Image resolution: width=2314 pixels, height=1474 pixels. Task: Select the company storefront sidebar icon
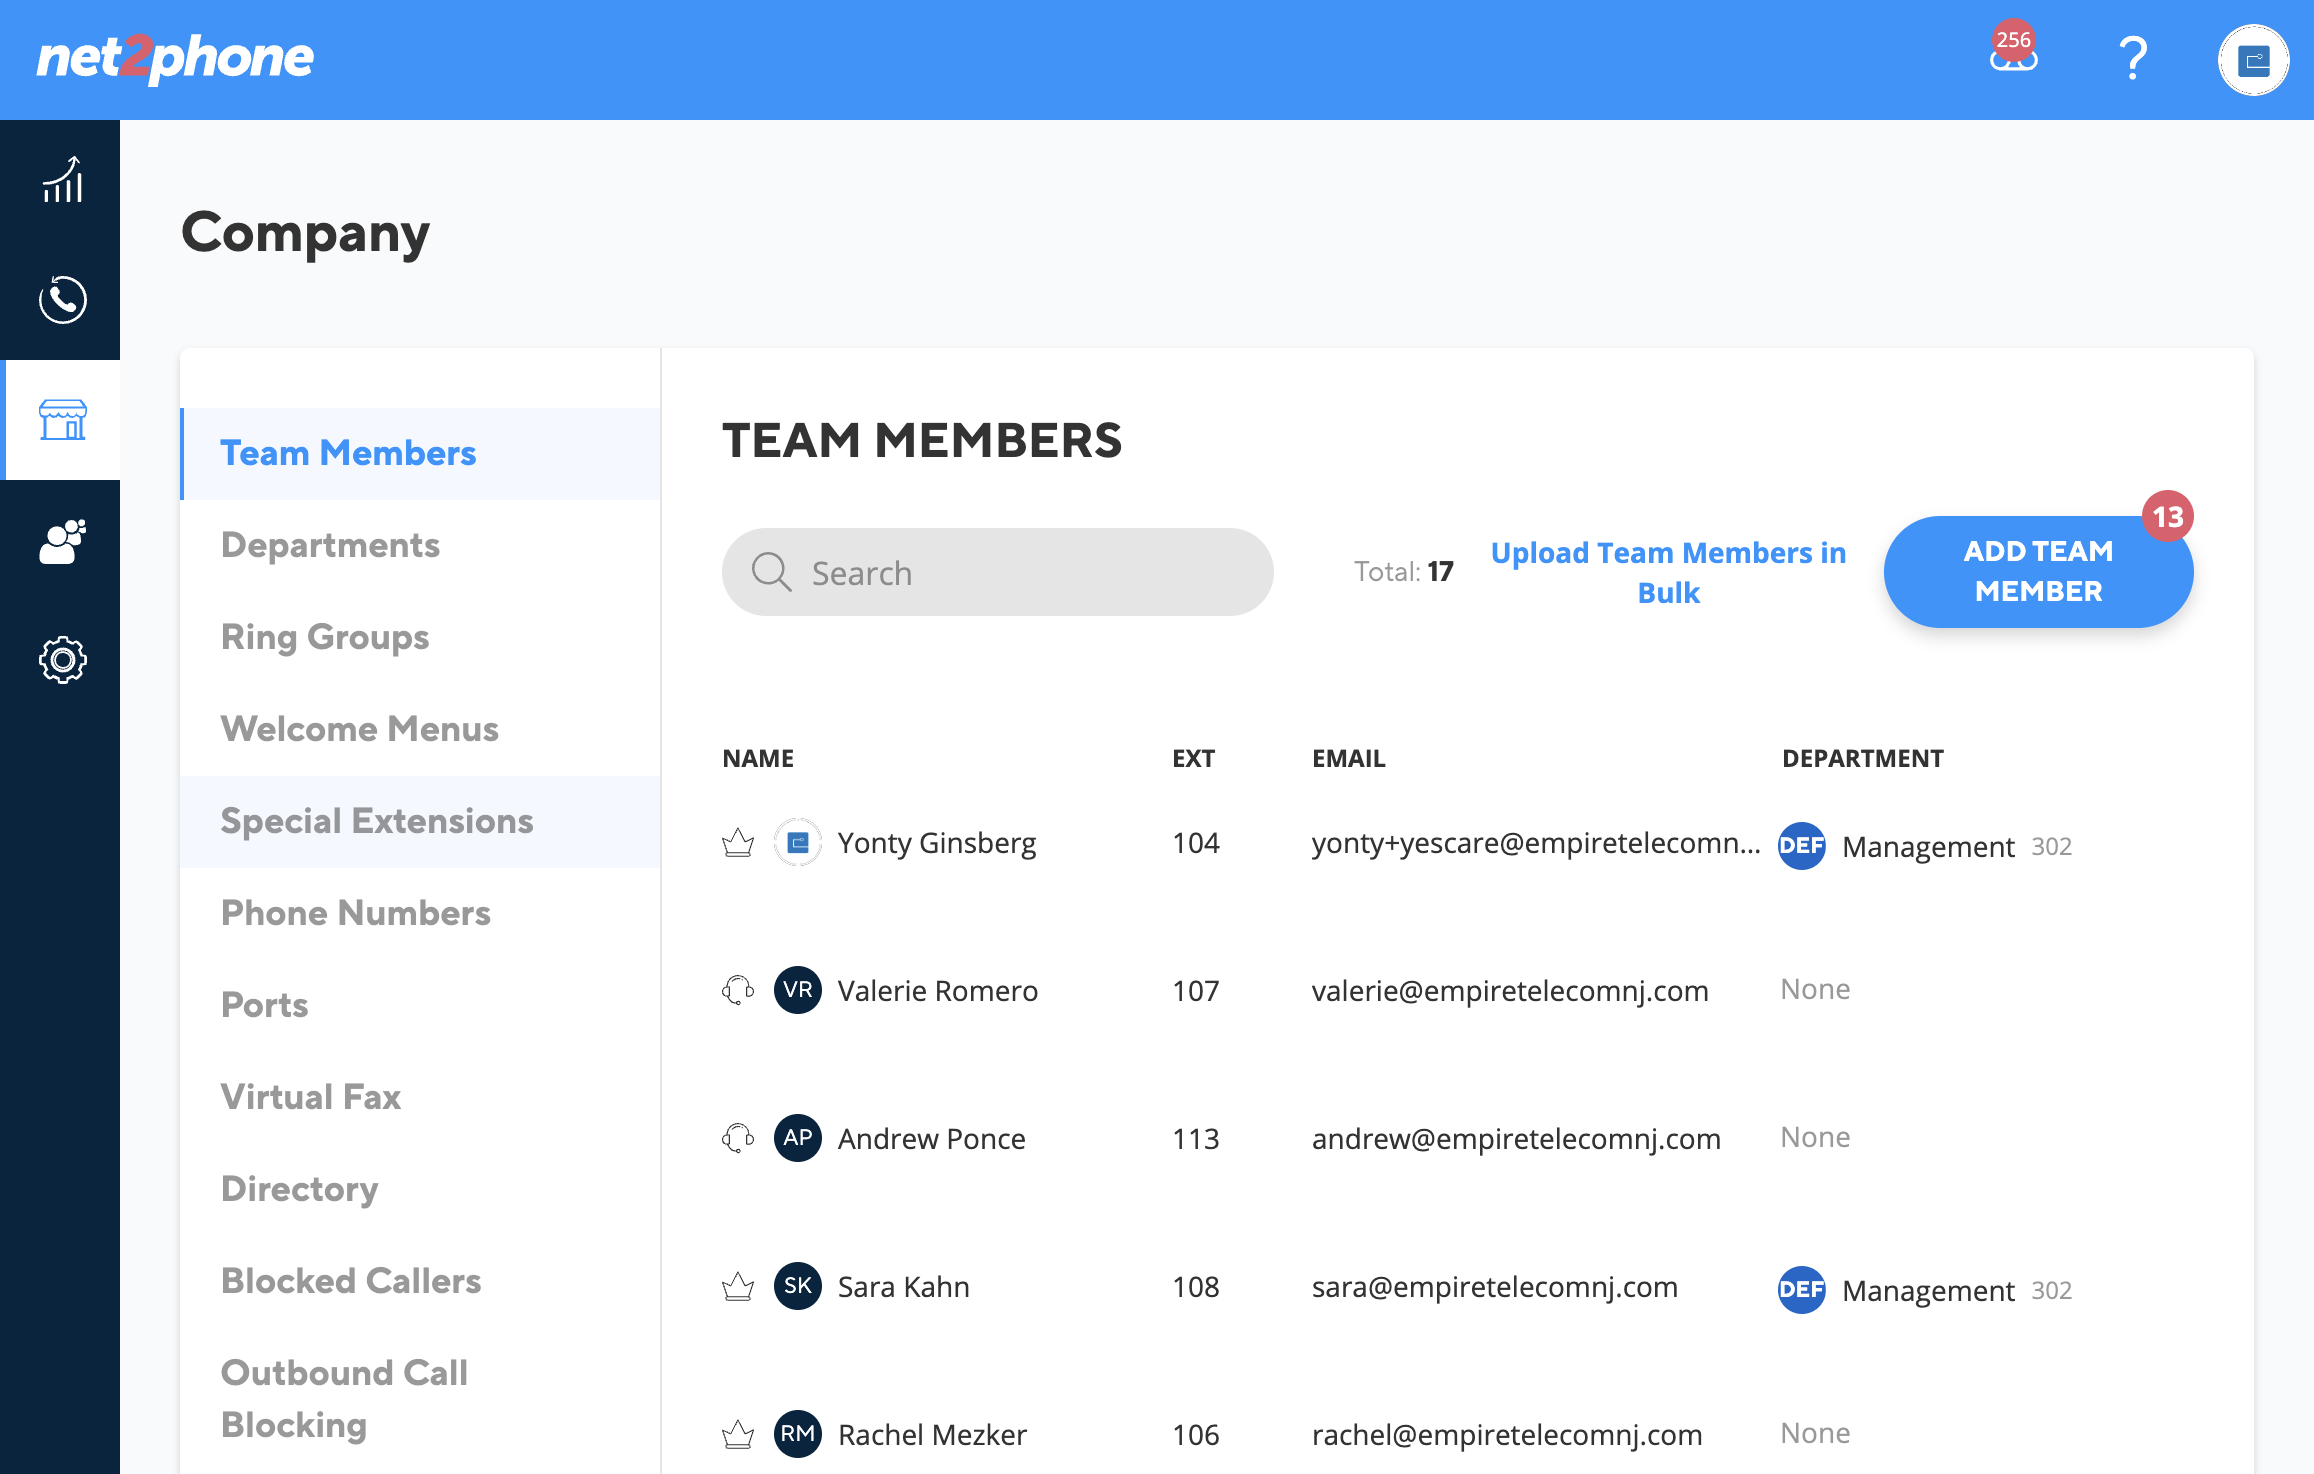[62, 419]
